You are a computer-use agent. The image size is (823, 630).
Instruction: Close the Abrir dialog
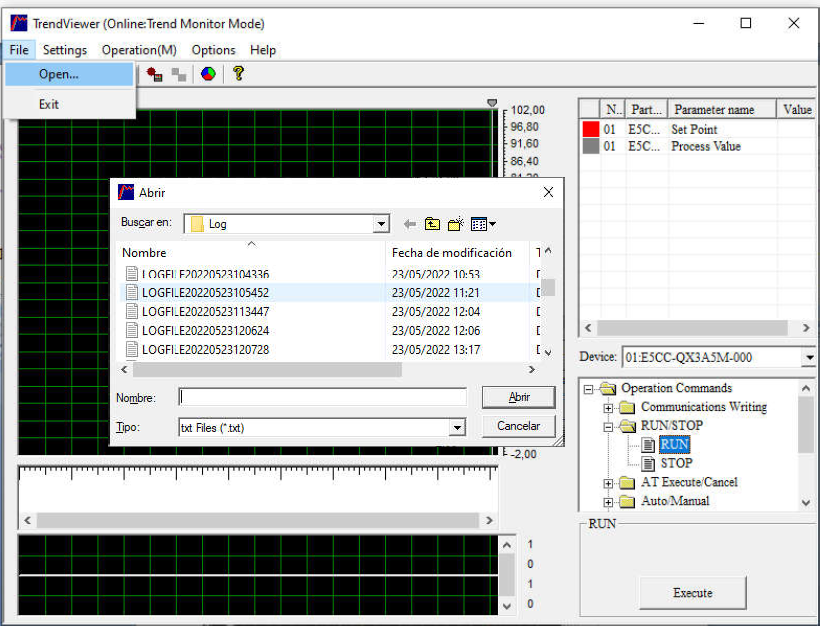[548, 193]
